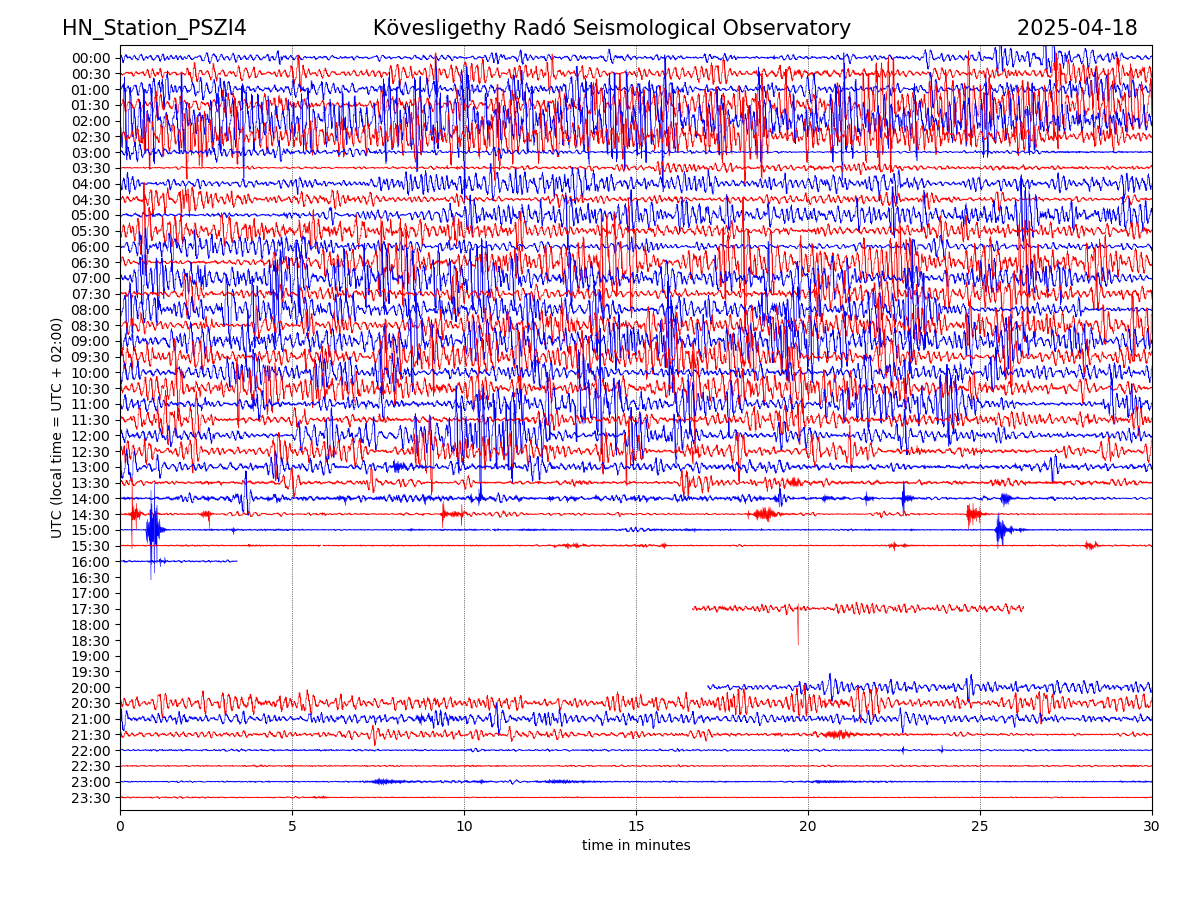Click the 20 tick on the x-axis
This screenshot has height=900, width=1200.
point(808,827)
